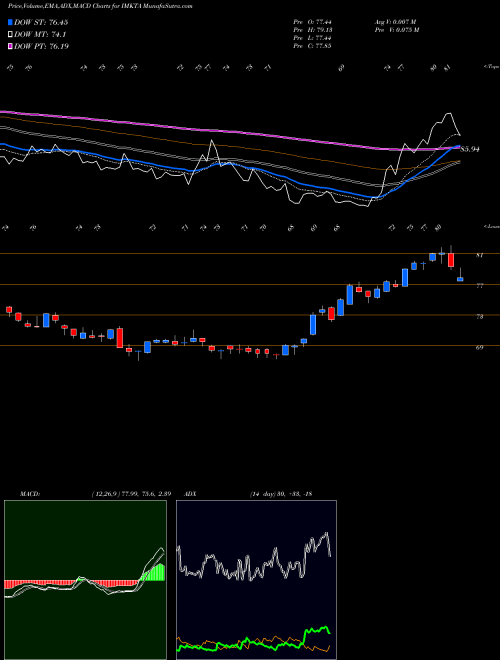Open the ADX indicator chart panel
The height and width of the screenshot is (660, 500).
[256, 580]
